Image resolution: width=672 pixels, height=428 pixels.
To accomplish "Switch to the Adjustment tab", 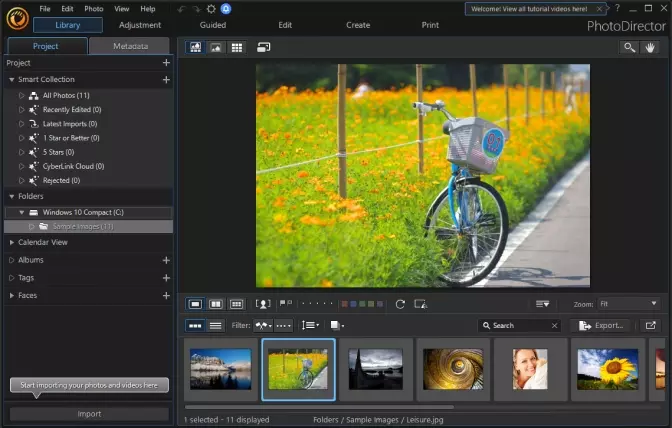I will point(139,25).
